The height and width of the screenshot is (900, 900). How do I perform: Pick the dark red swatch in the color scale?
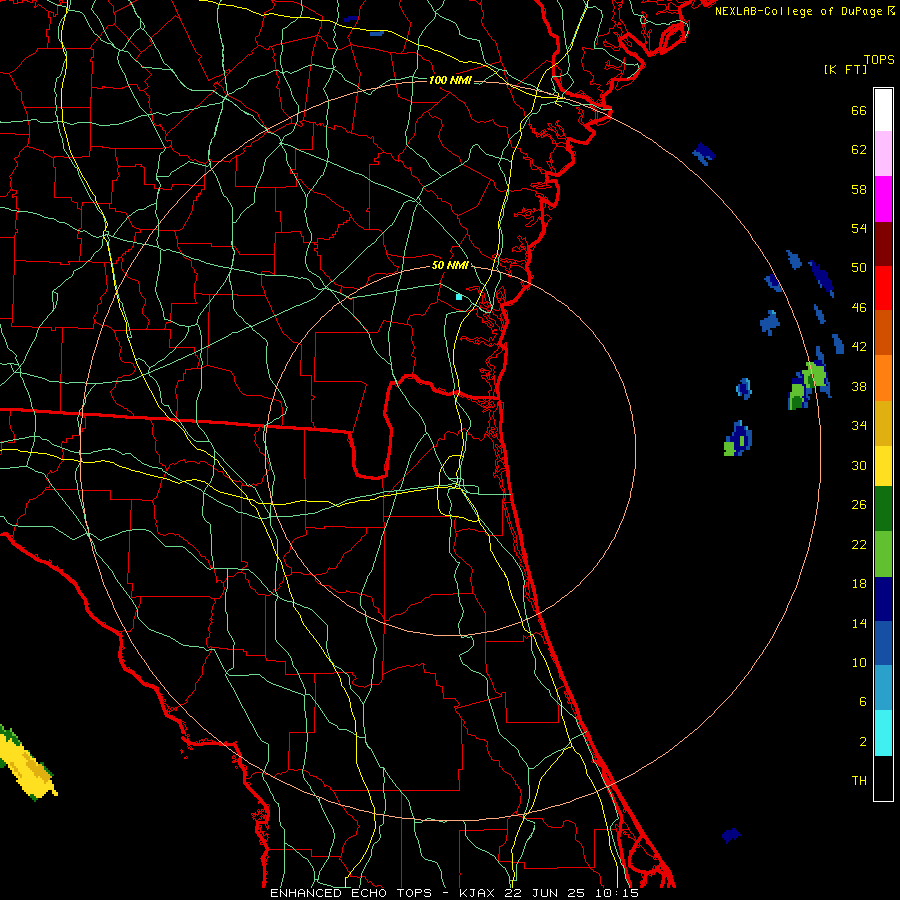coord(883,244)
